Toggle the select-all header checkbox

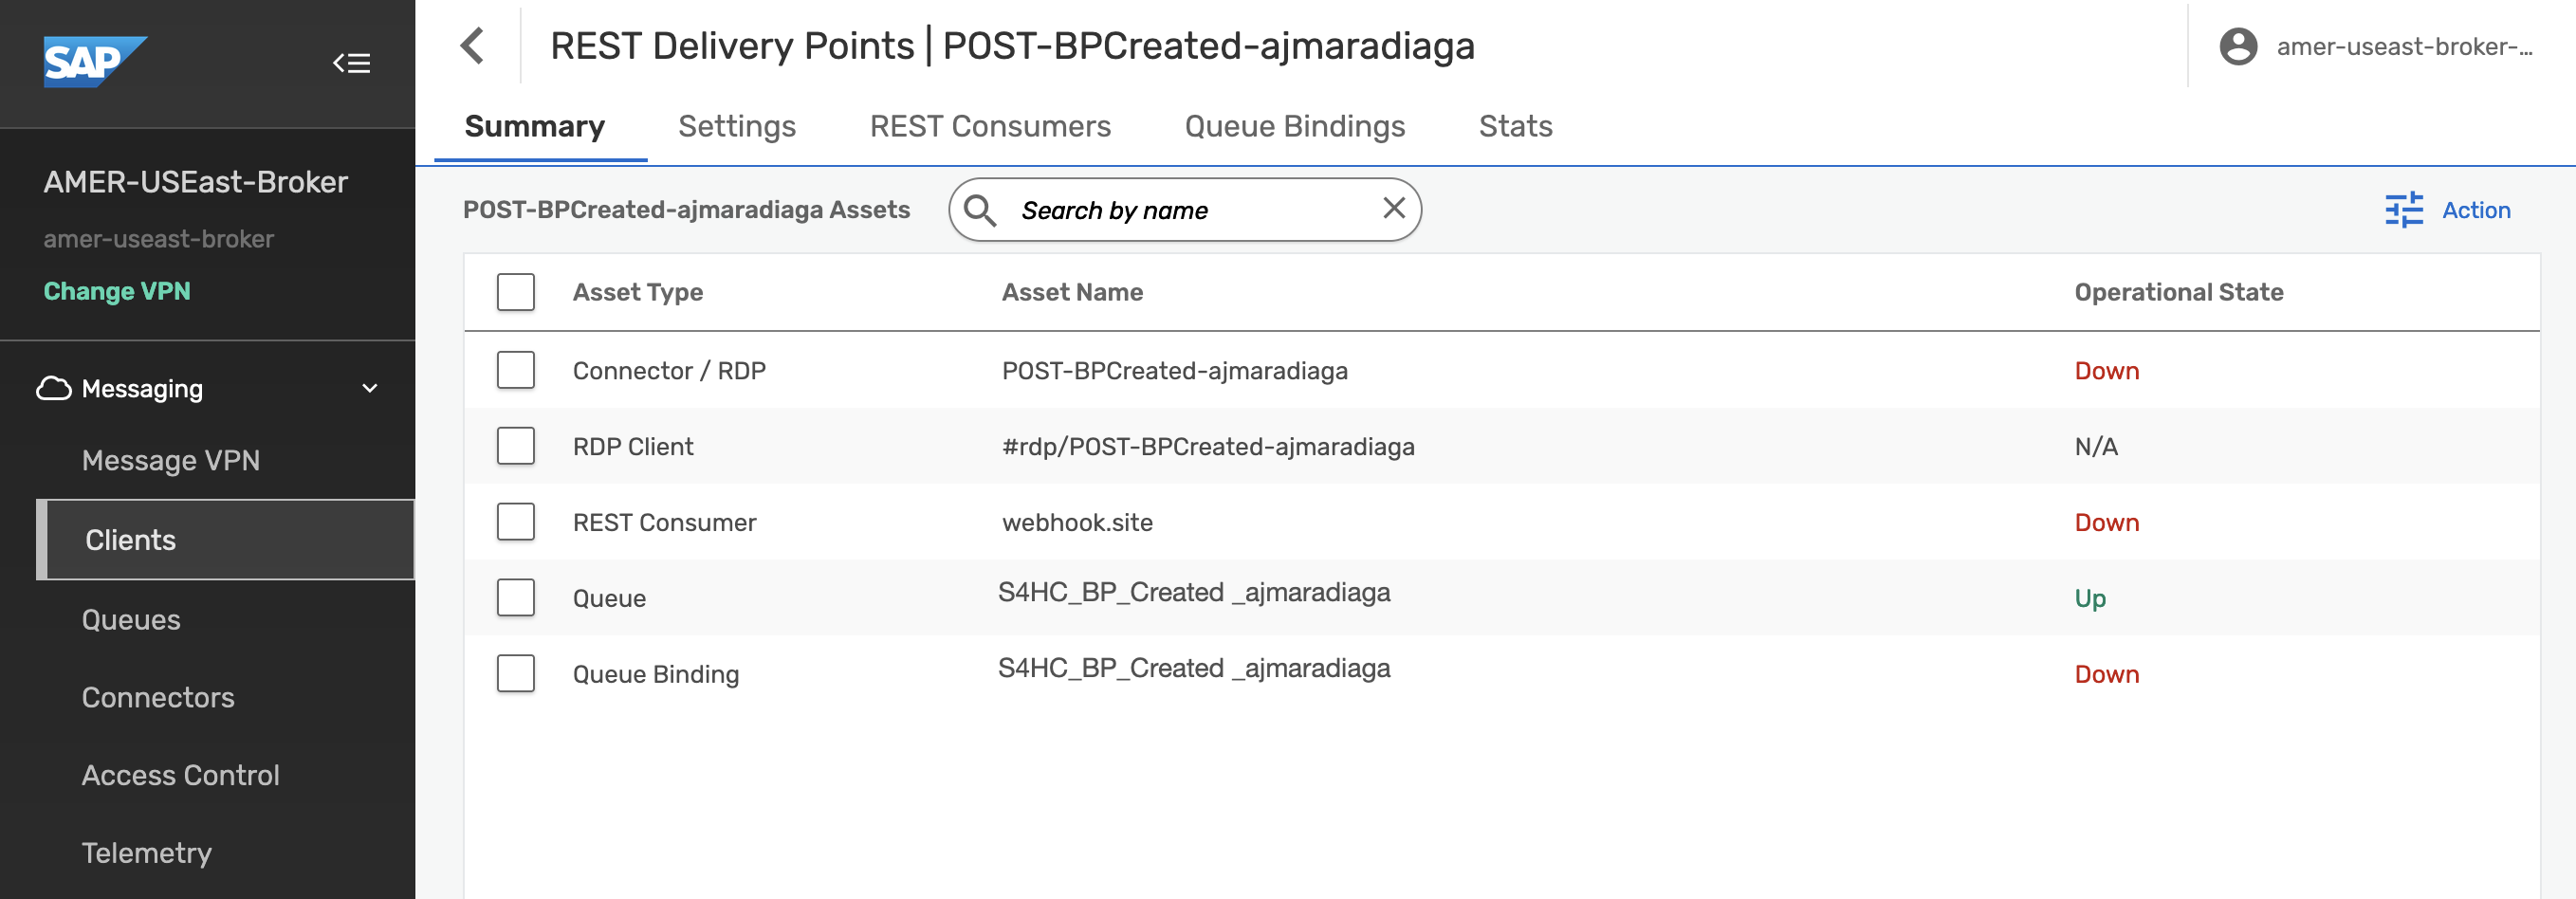pos(516,292)
